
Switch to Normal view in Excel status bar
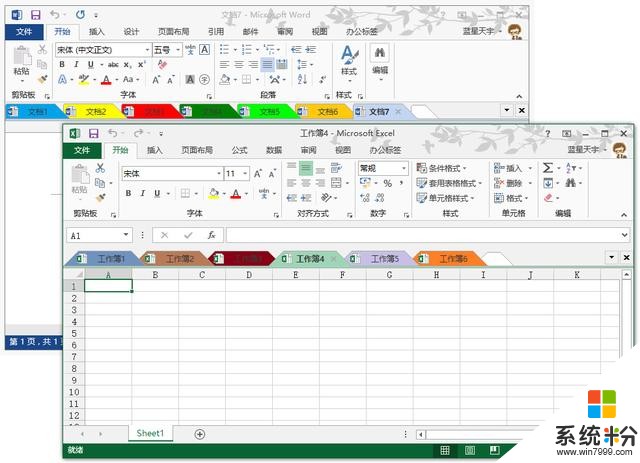(x=445, y=450)
